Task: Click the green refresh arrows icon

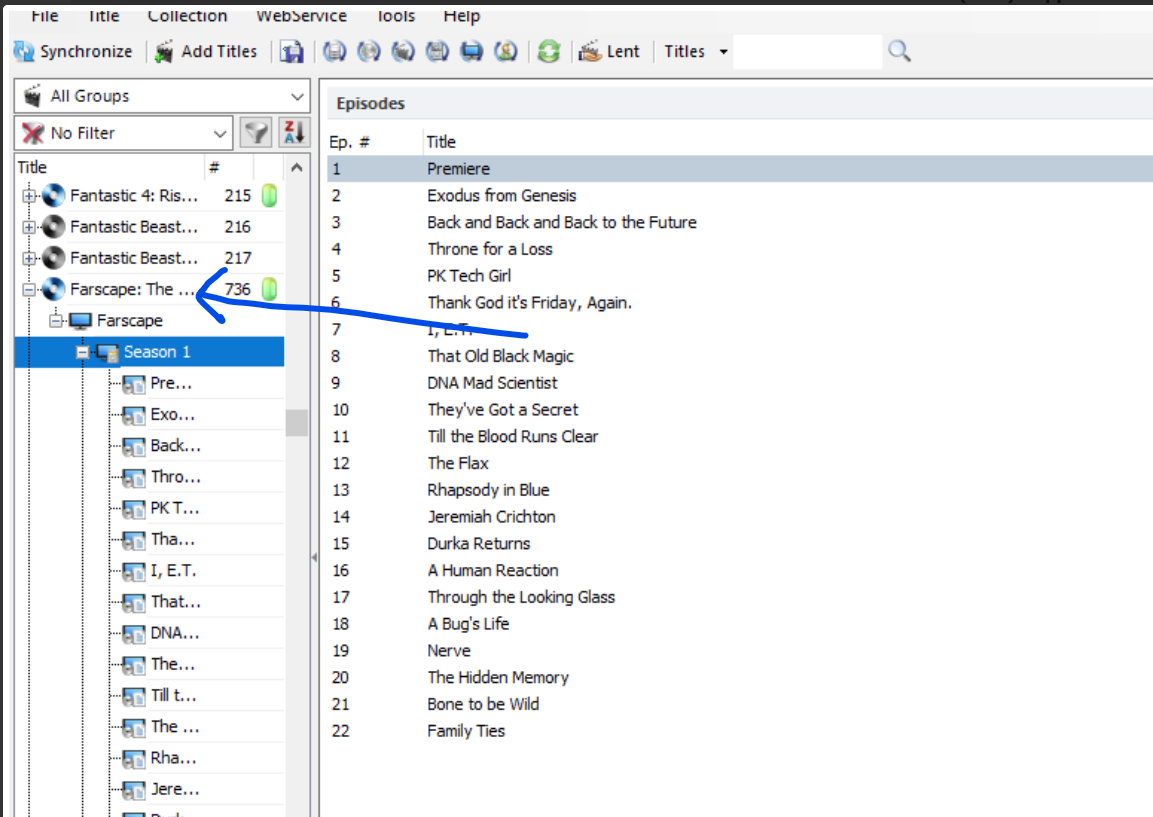Action: [549, 51]
